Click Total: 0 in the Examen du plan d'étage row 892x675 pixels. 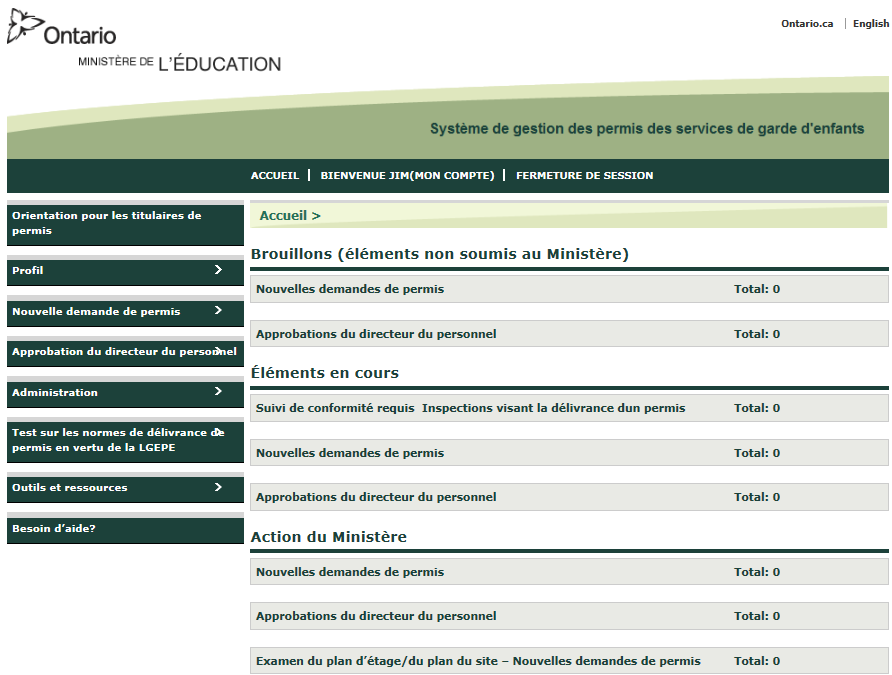(757, 661)
